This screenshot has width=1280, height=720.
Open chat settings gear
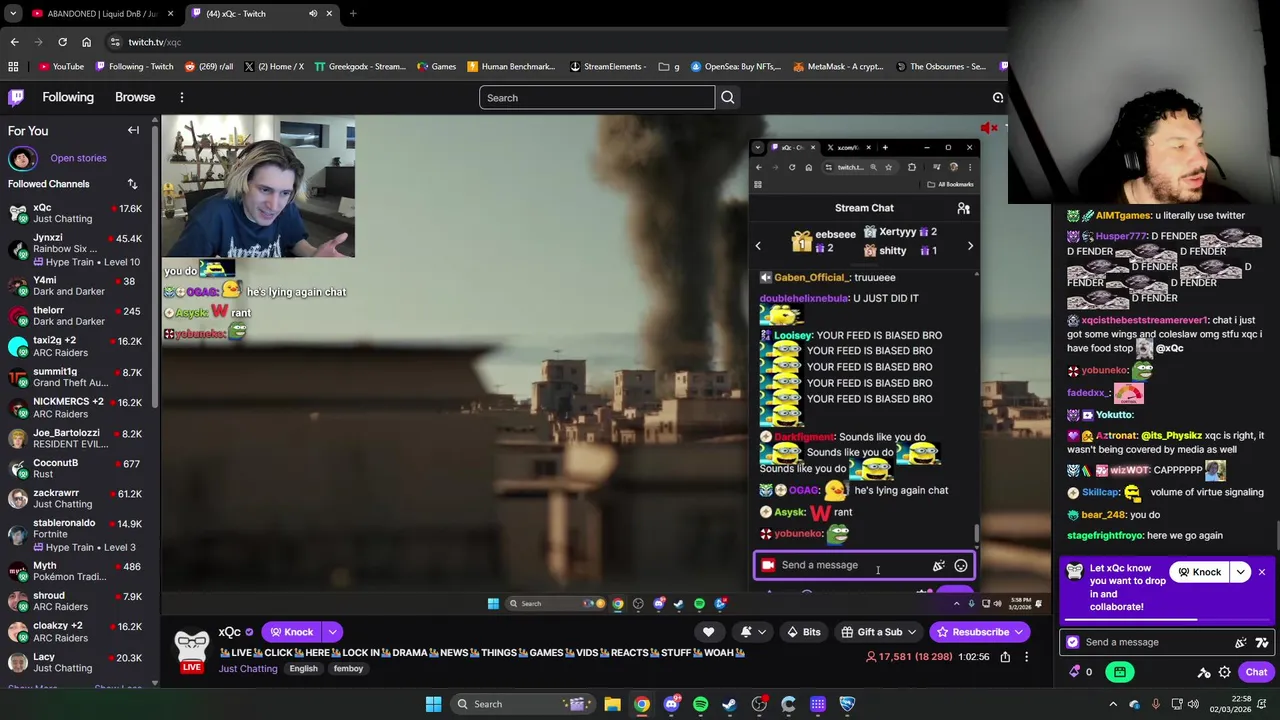click(1224, 672)
